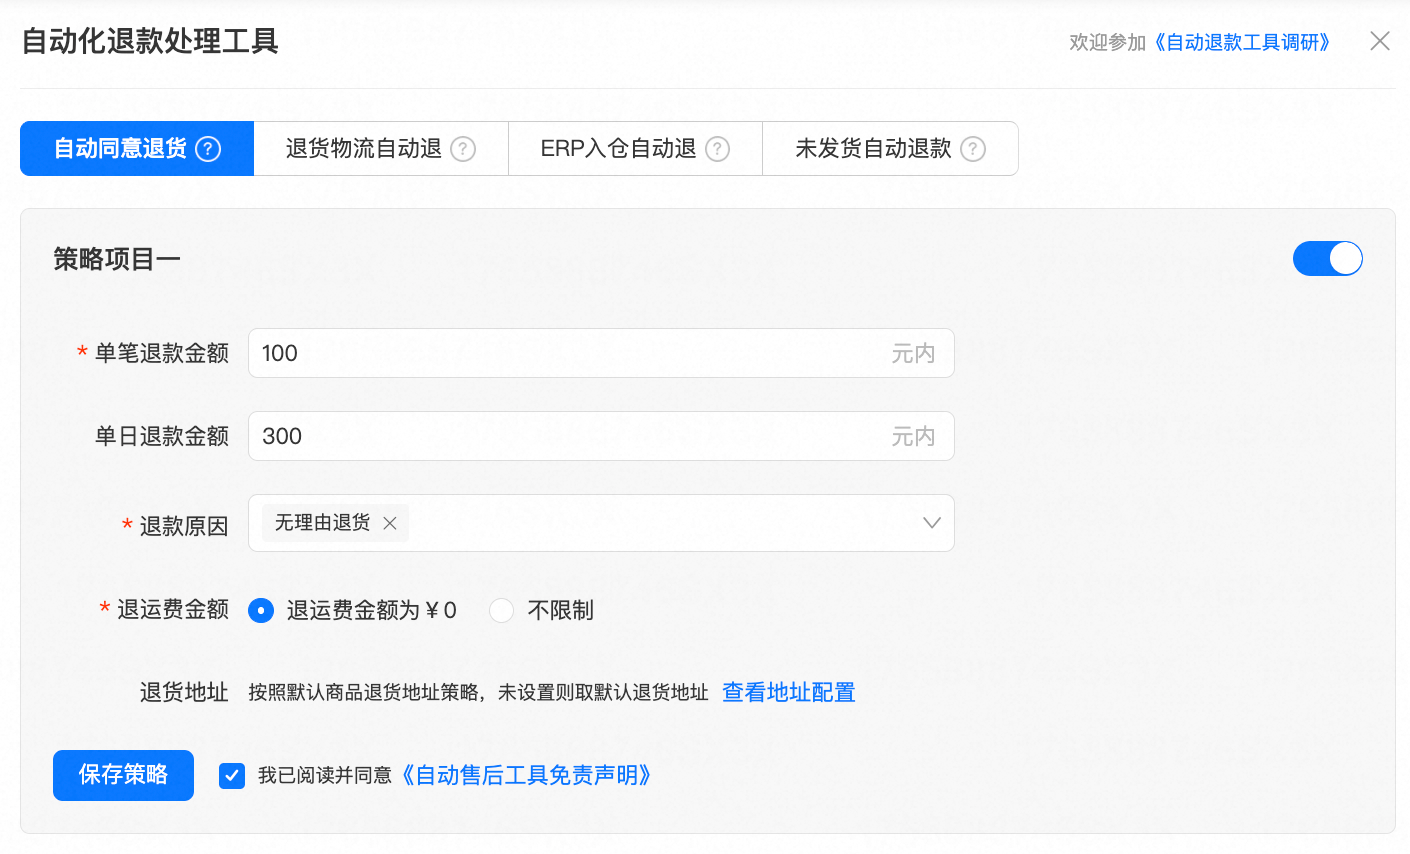Uncheck the 我已阅读并同意 checkbox

(x=232, y=775)
